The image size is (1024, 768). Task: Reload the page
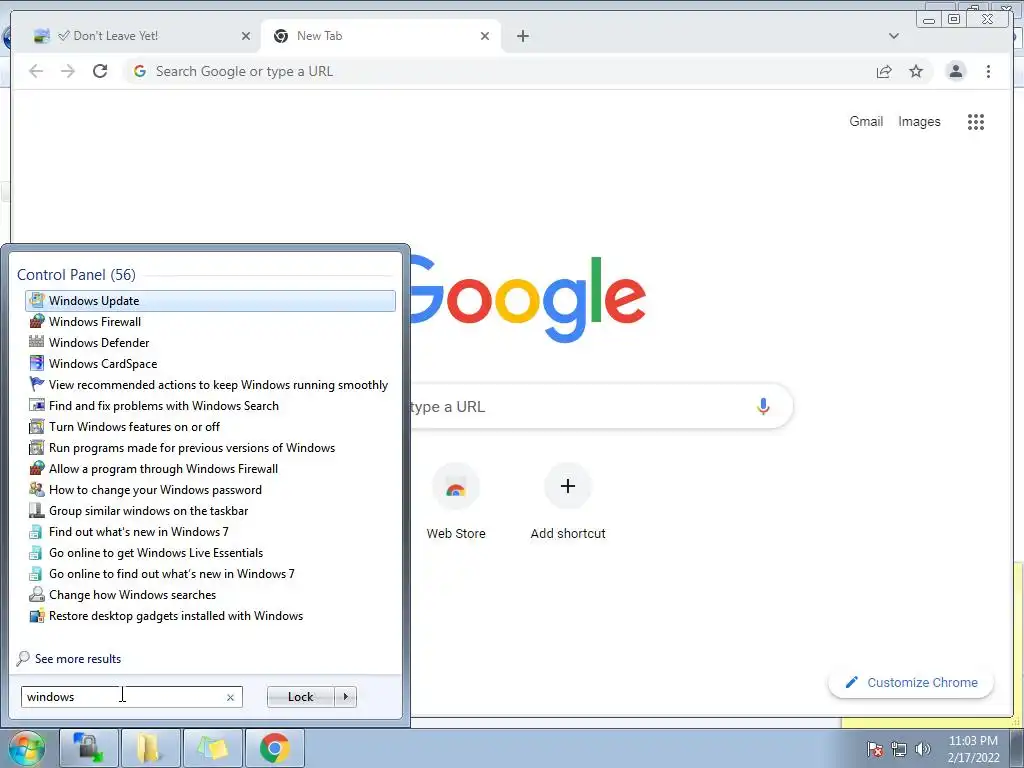click(100, 71)
